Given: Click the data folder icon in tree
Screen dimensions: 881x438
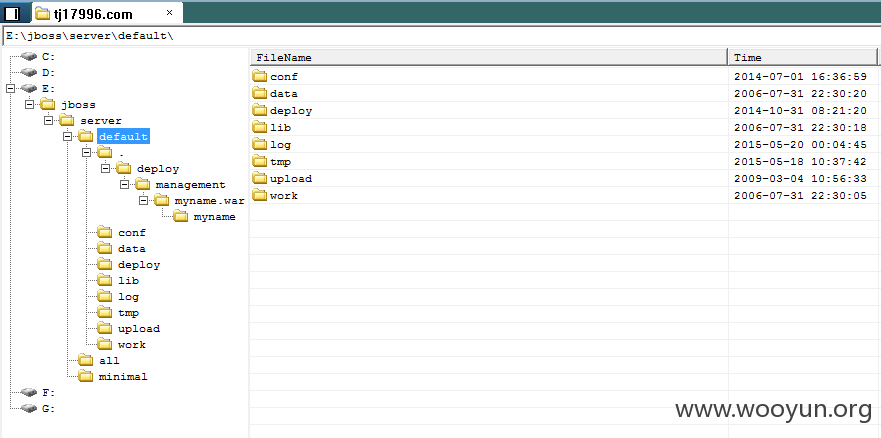Looking at the screenshot, I should point(105,248).
